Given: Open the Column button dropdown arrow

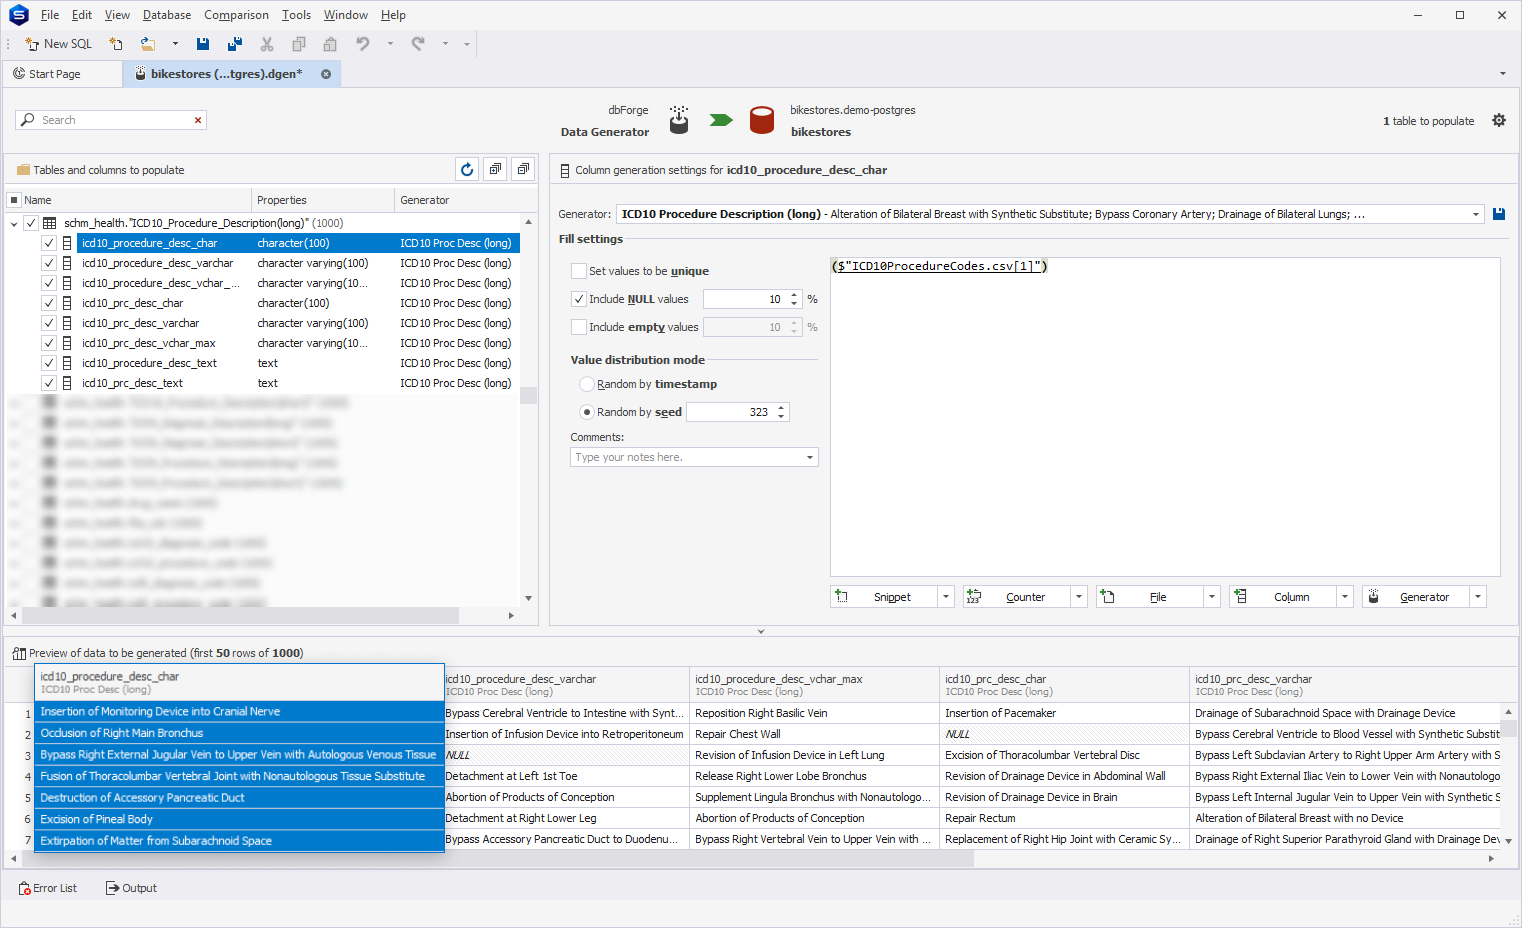Looking at the screenshot, I should click(1345, 597).
